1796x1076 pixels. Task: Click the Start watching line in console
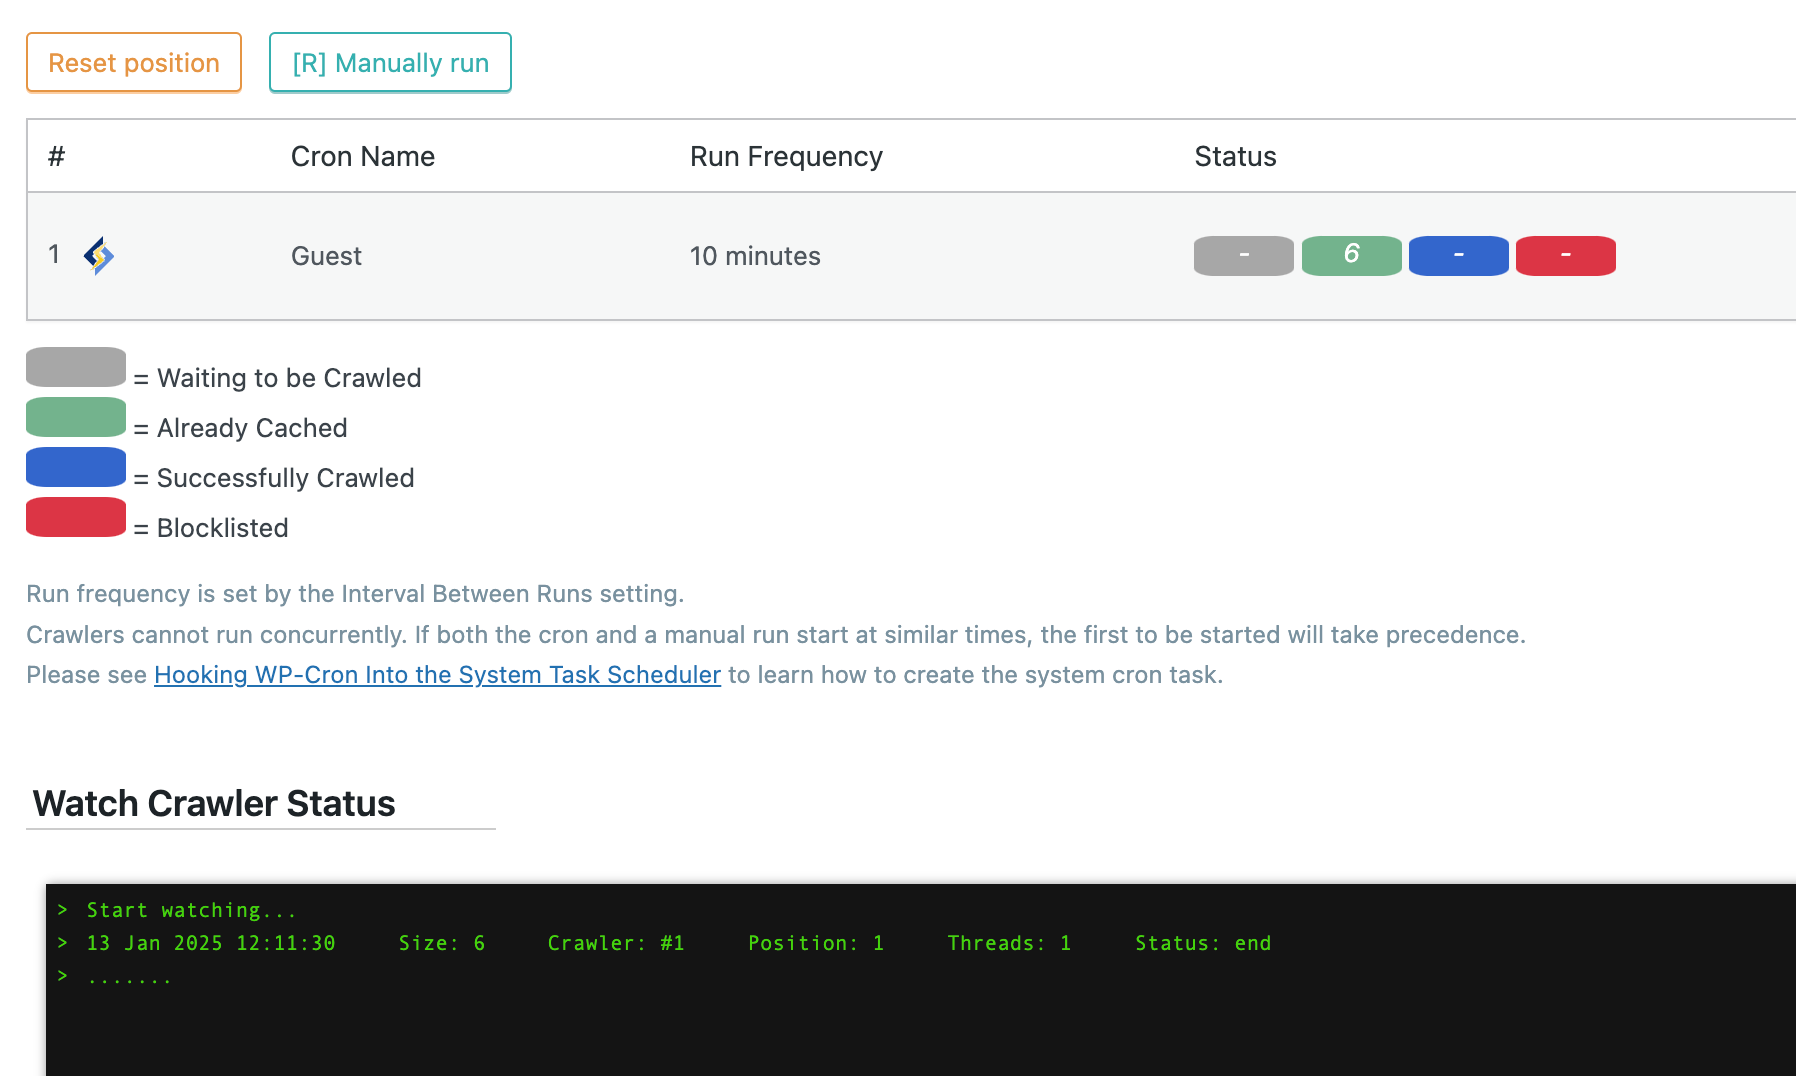point(191,910)
